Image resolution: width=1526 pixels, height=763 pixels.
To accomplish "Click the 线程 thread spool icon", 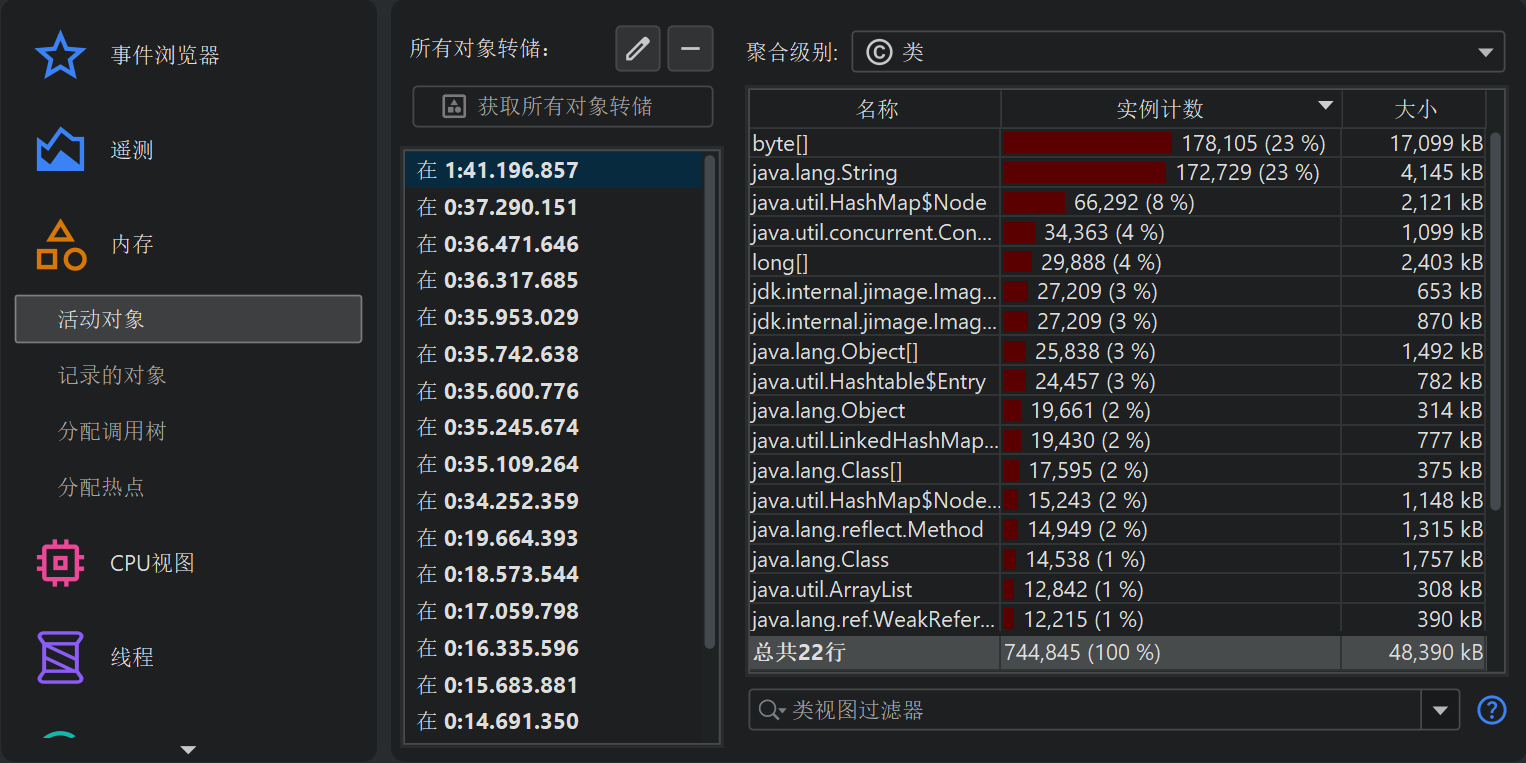I will tap(60, 657).
